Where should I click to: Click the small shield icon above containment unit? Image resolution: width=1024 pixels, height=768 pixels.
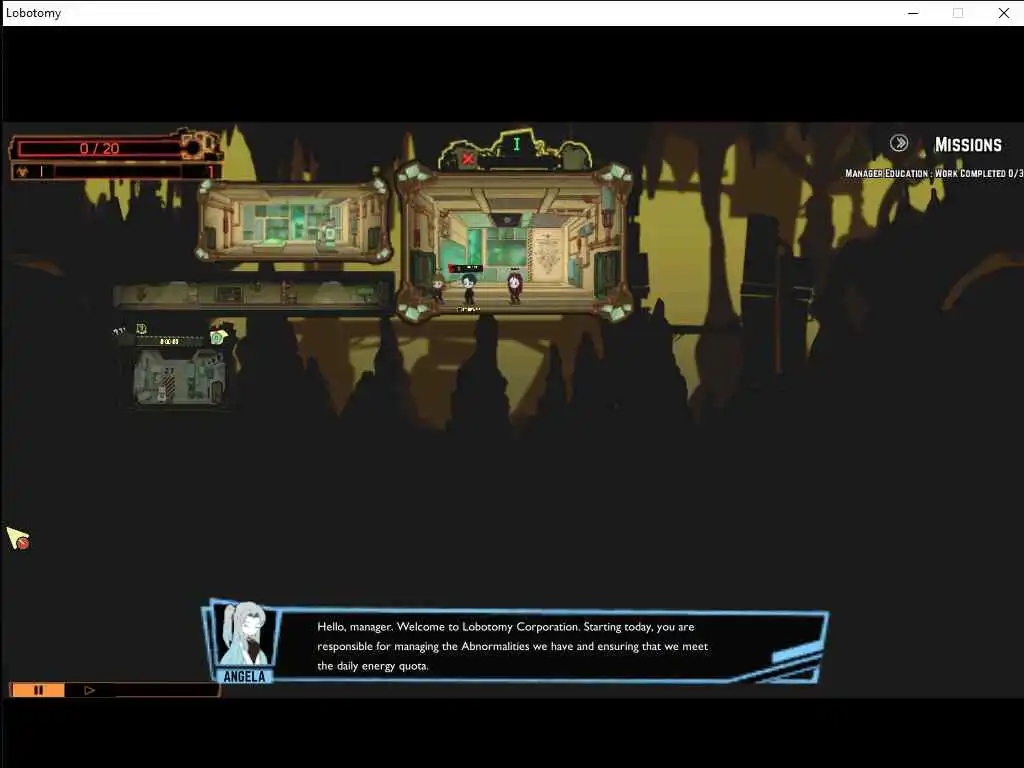pos(141,328)
